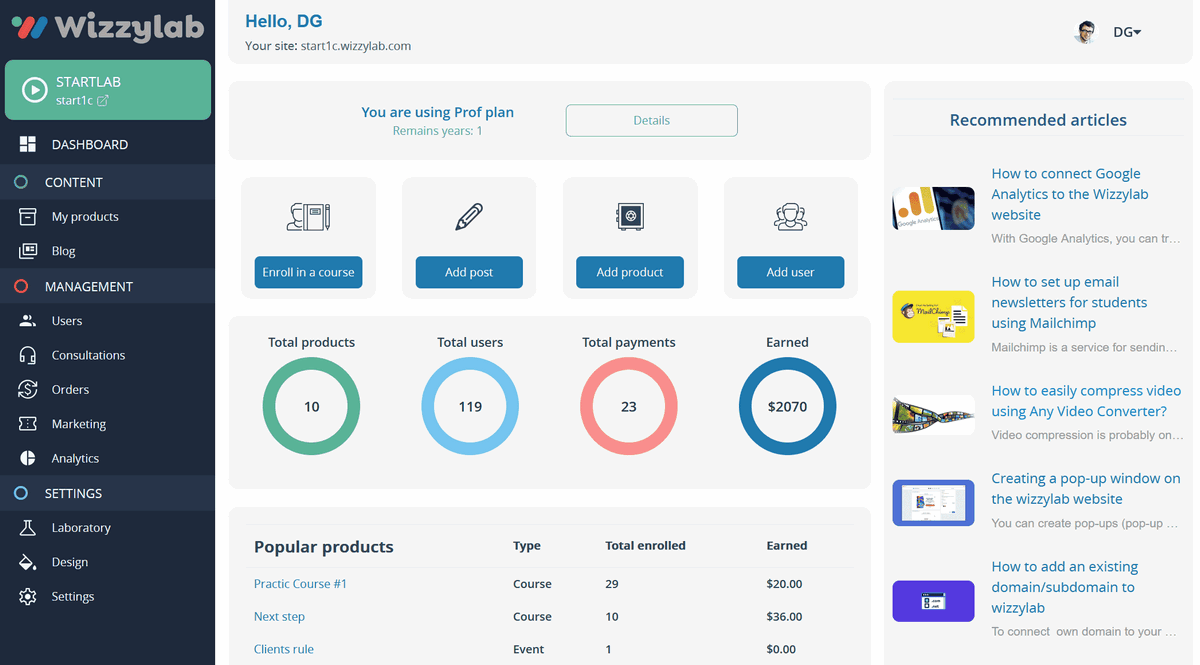This screenshot has height=665, width=1200.
Task: Open the Mailchimp article thumbnail
Action: coord(933,317)
